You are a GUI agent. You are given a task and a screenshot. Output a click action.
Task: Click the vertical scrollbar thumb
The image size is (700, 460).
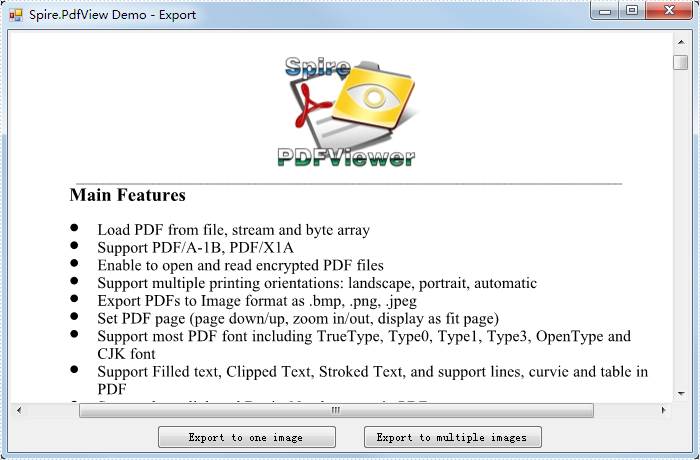pos(681,62)
